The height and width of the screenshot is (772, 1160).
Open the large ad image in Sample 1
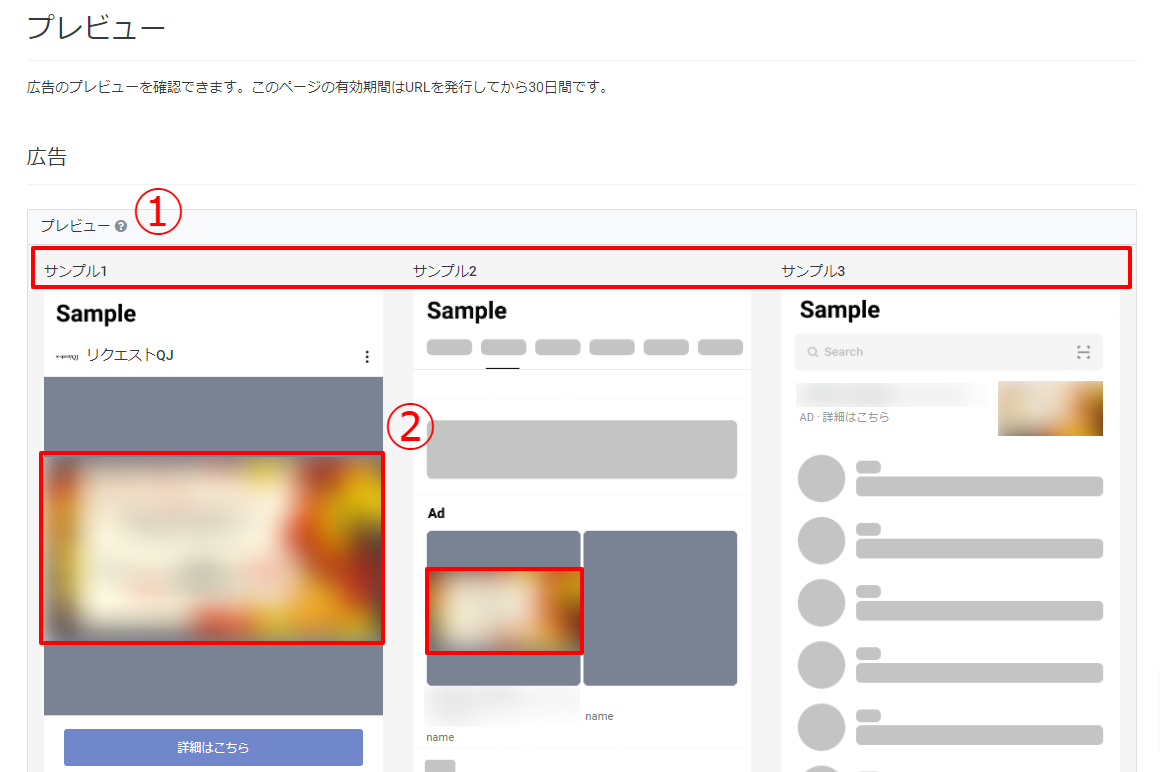pos(212,547)
